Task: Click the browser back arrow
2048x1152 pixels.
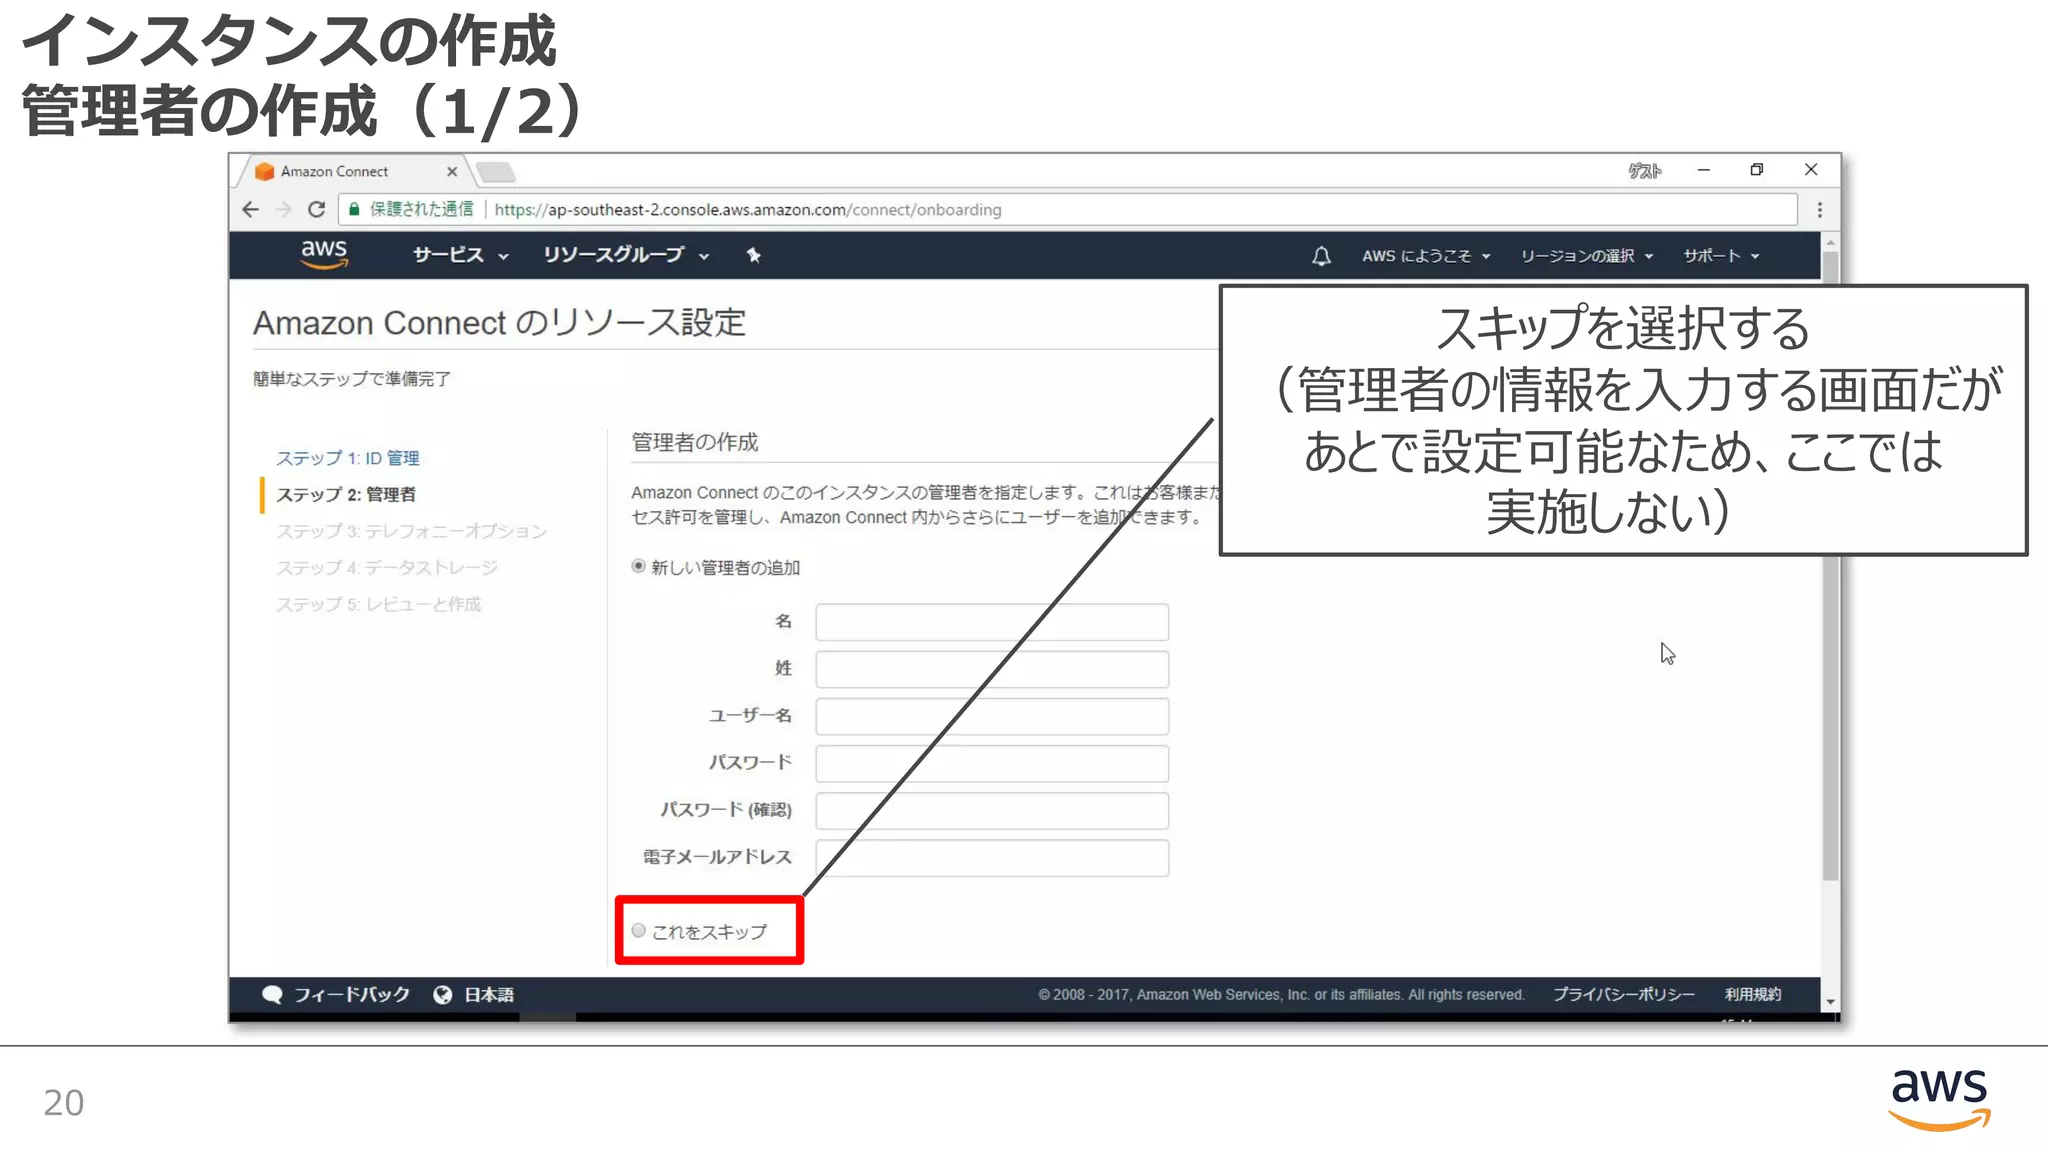Action: pyautogui.click(x=251, y=210)
